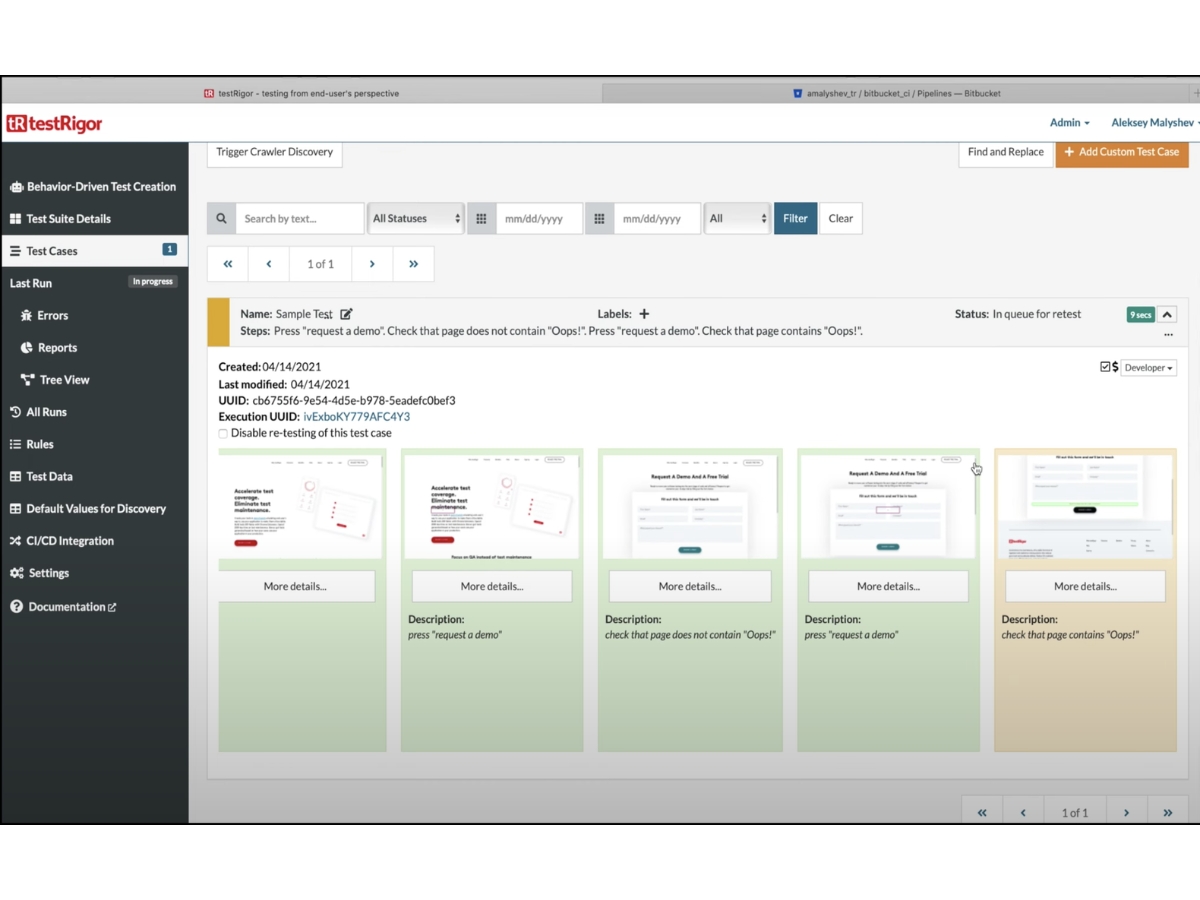Go to previous page in top pagination
1200x900 pixels.
pyautogui.click(x=269, y=264)
